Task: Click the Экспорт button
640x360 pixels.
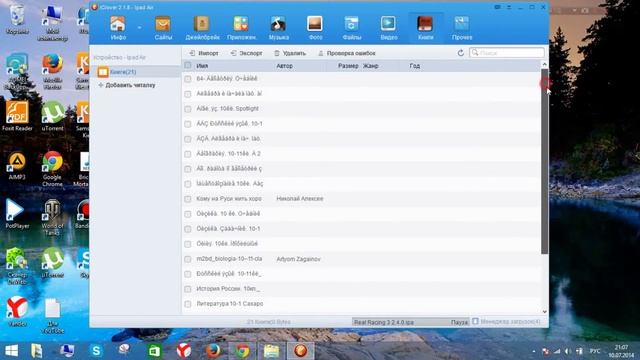Action: (x=246, y=53)
